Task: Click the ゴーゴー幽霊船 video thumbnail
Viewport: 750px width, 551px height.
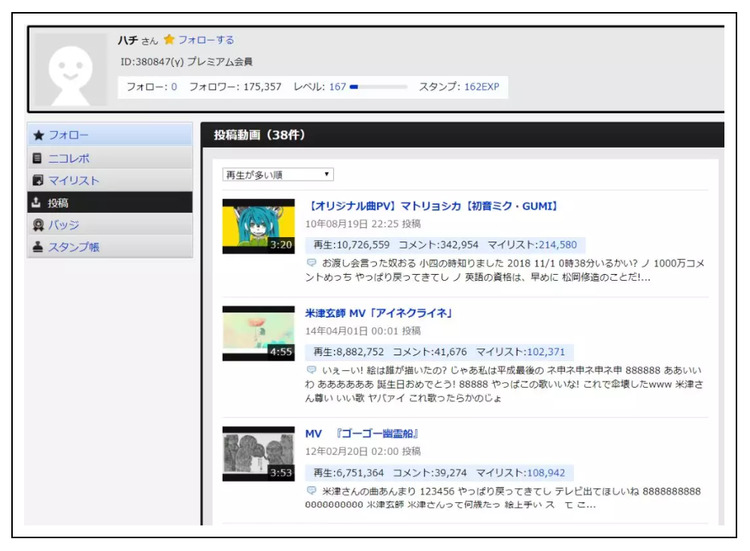Action: pos(258,454)
